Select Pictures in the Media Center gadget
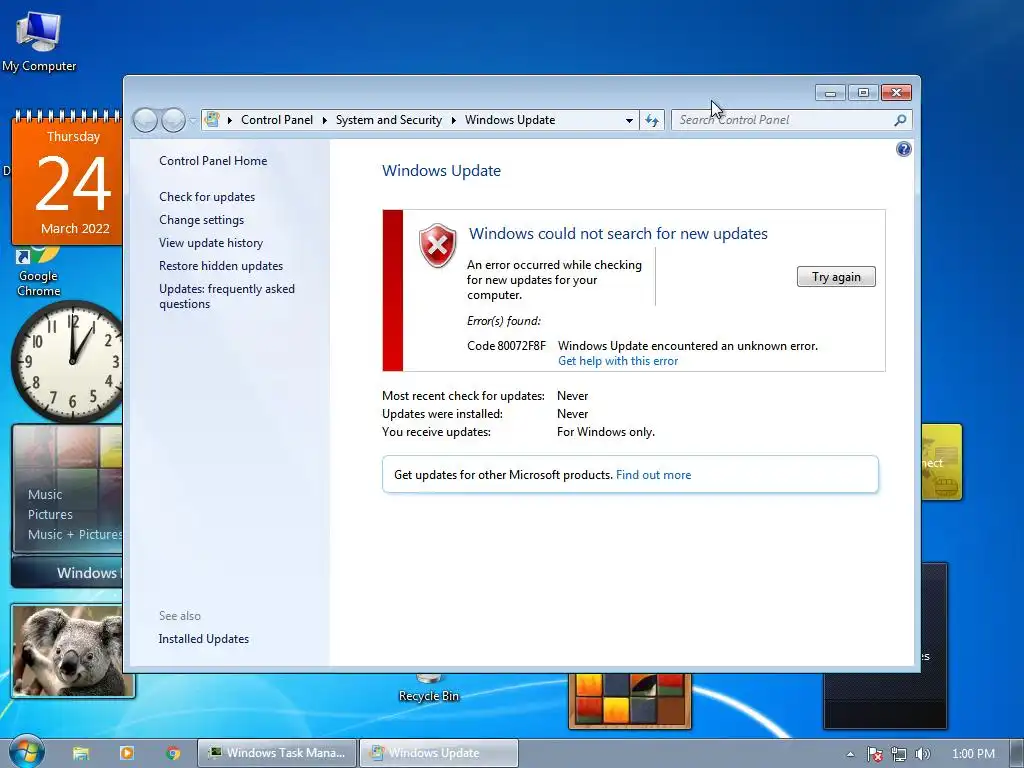 [x=50, y=515]
